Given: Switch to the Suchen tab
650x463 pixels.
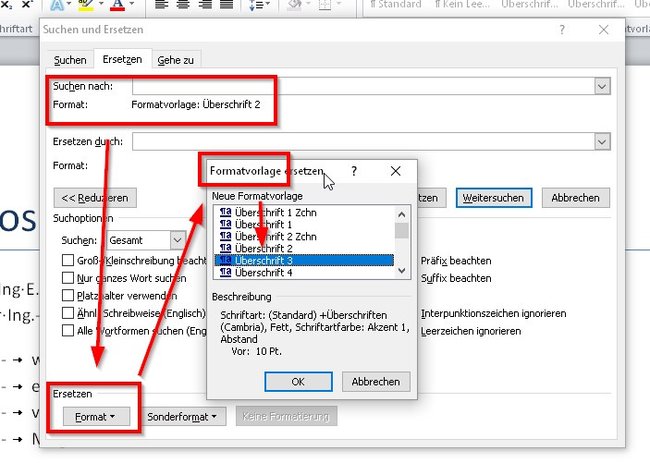Looking at the screenshot, I should (x=70, y=60).
